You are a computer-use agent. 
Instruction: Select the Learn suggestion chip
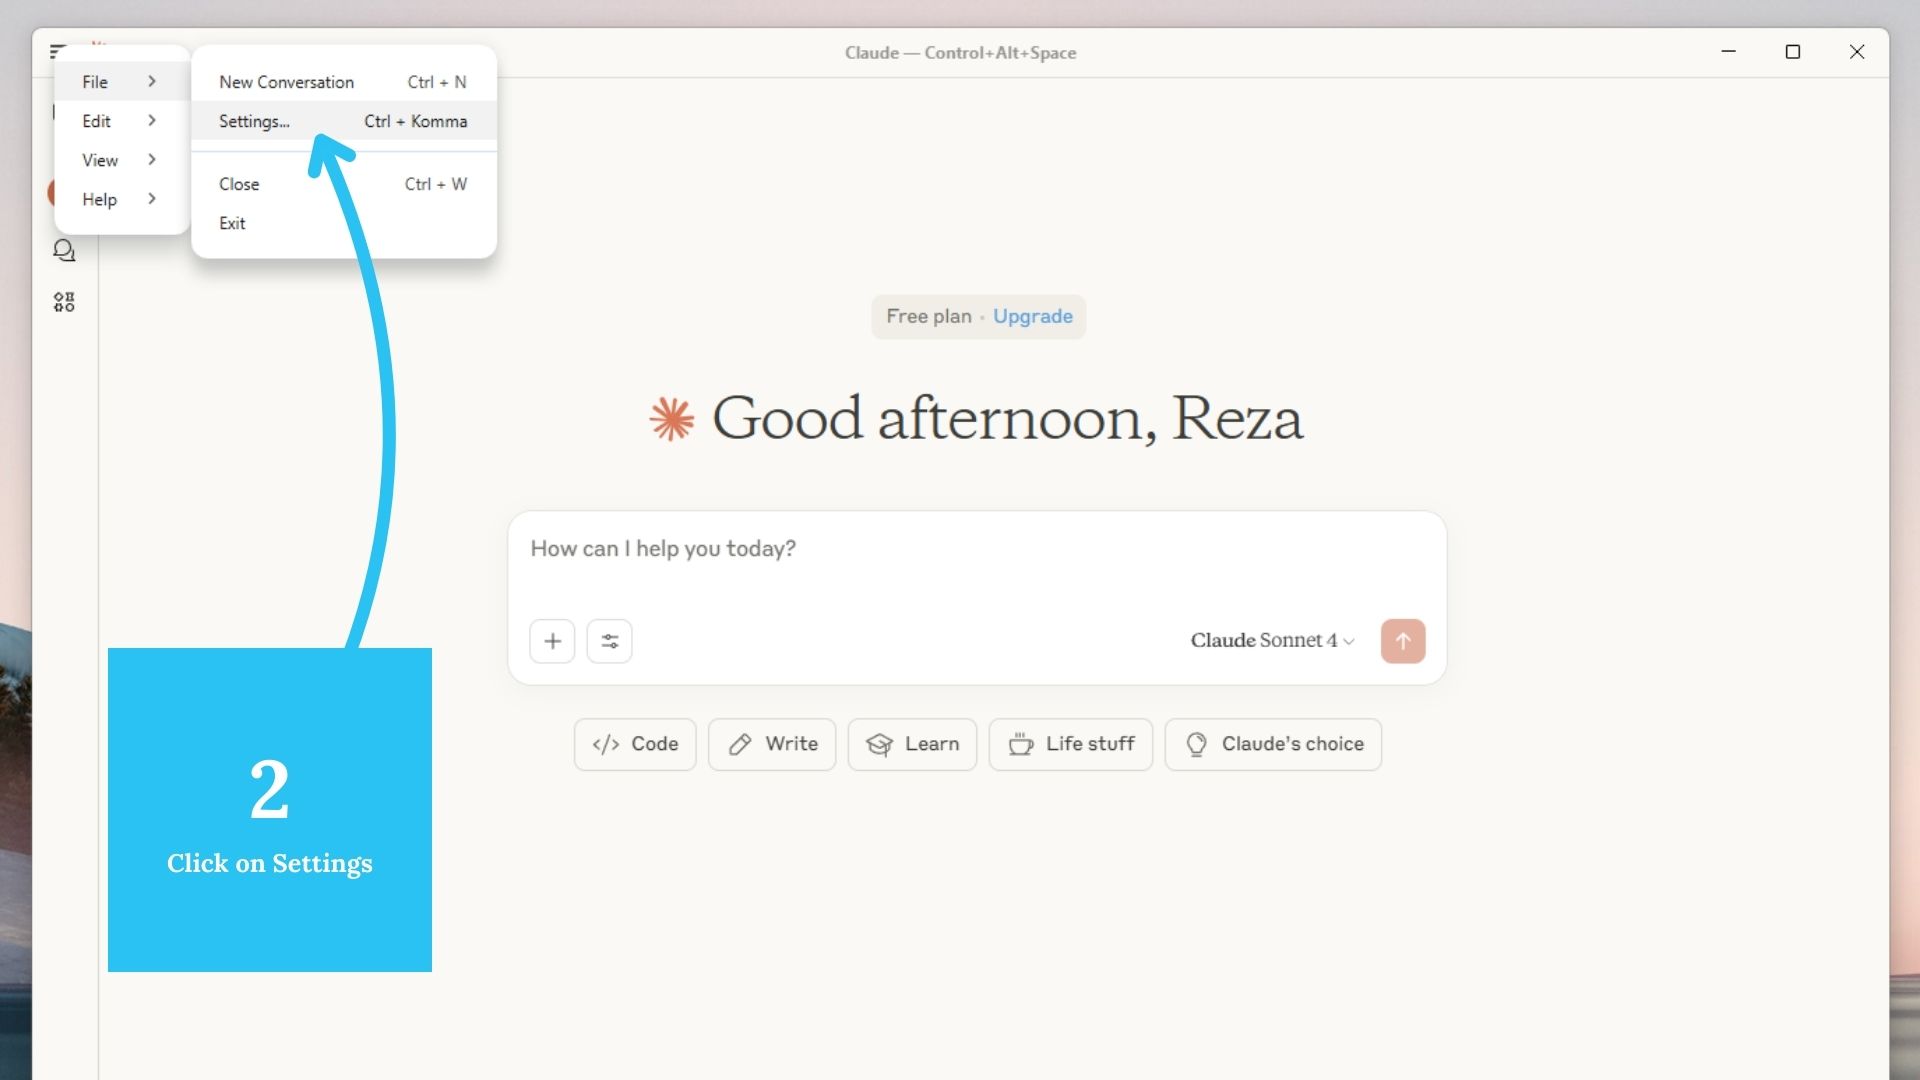click(912, 744)
